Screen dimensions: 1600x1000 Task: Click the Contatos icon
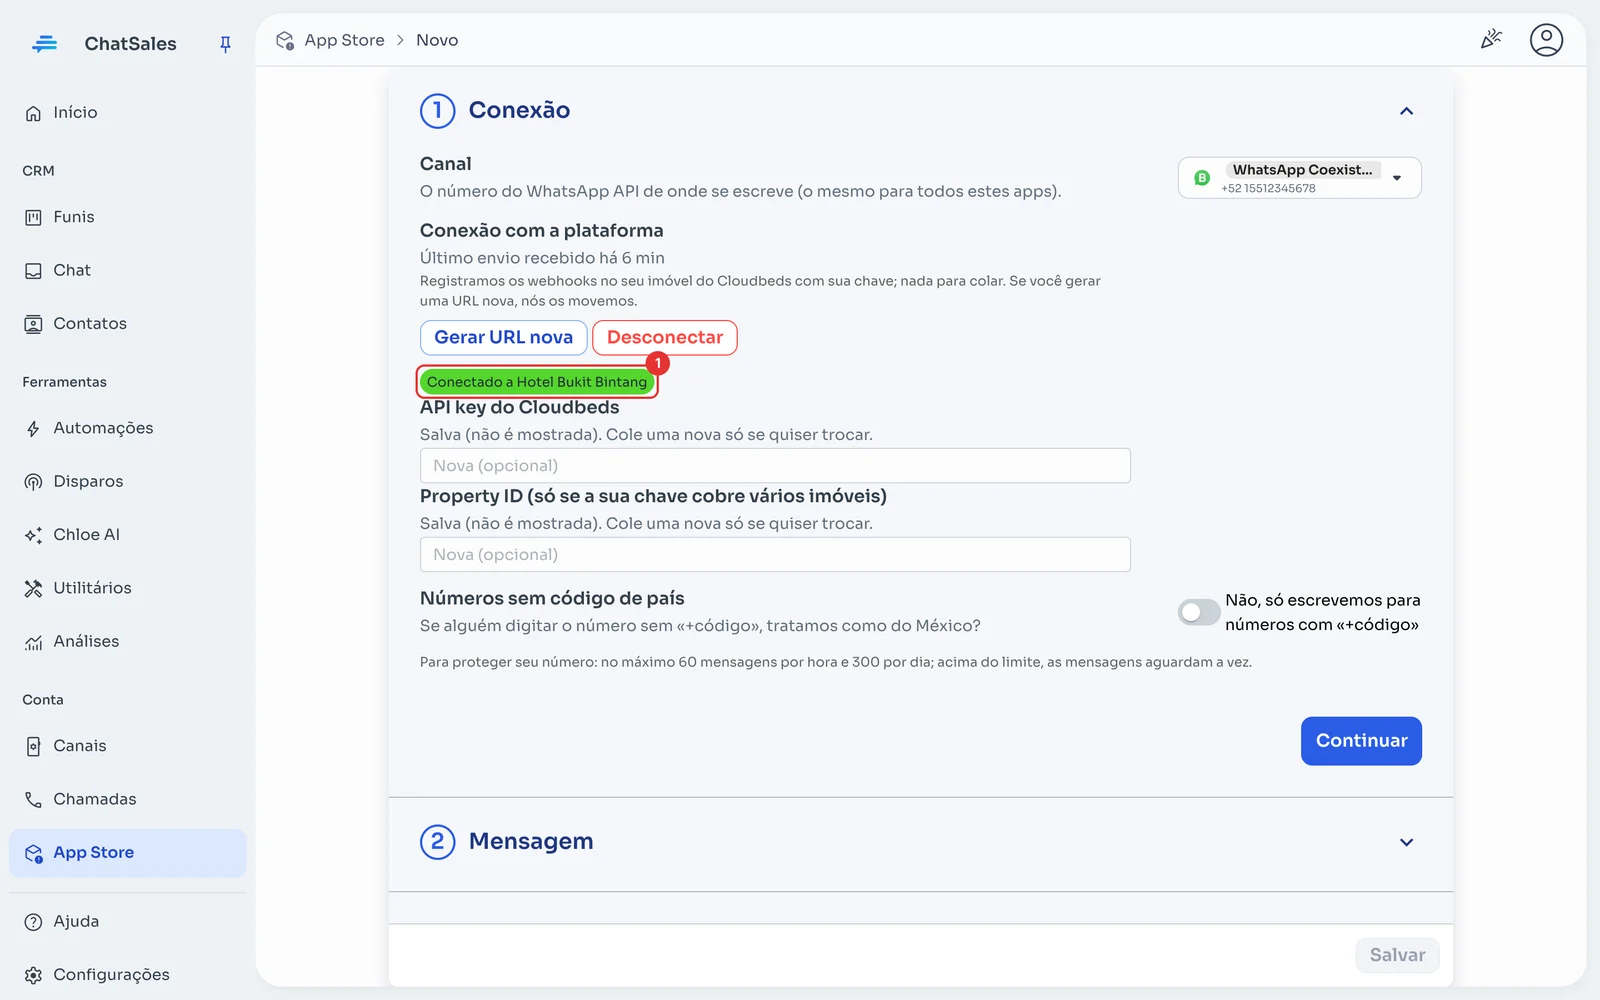tap(33, 324)
